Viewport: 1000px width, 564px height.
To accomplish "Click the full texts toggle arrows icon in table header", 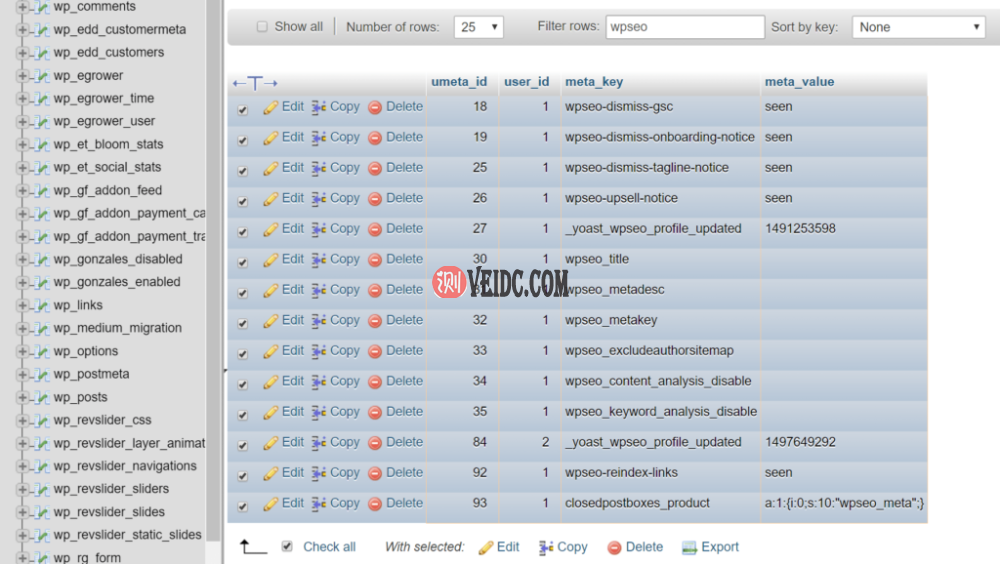I will tap(255, 83).
